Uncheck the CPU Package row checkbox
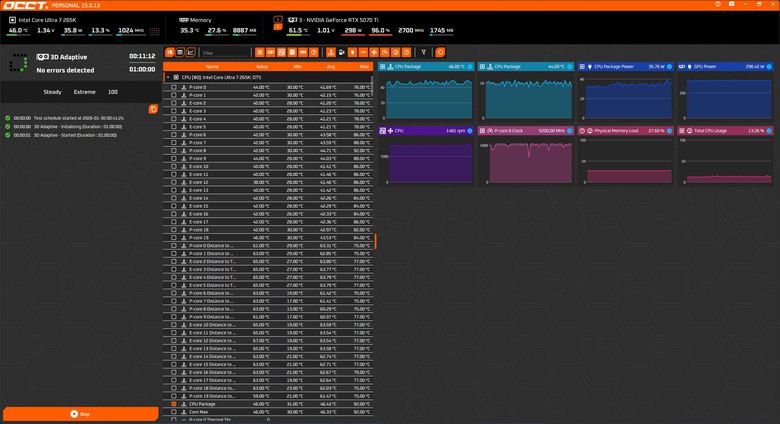The width and height of the screenshot is (780, 424). pyautogui.click(x=174, y=404)
